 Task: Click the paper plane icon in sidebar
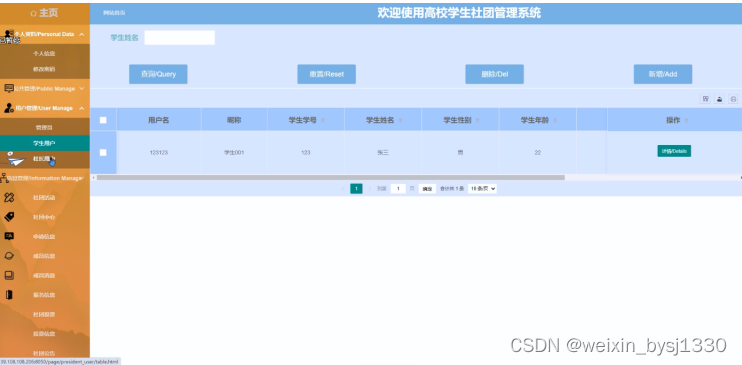coord(16,161)
